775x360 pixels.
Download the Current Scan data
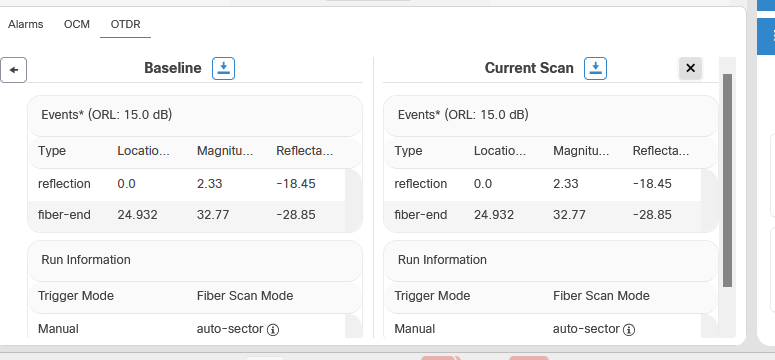[595, 68]
